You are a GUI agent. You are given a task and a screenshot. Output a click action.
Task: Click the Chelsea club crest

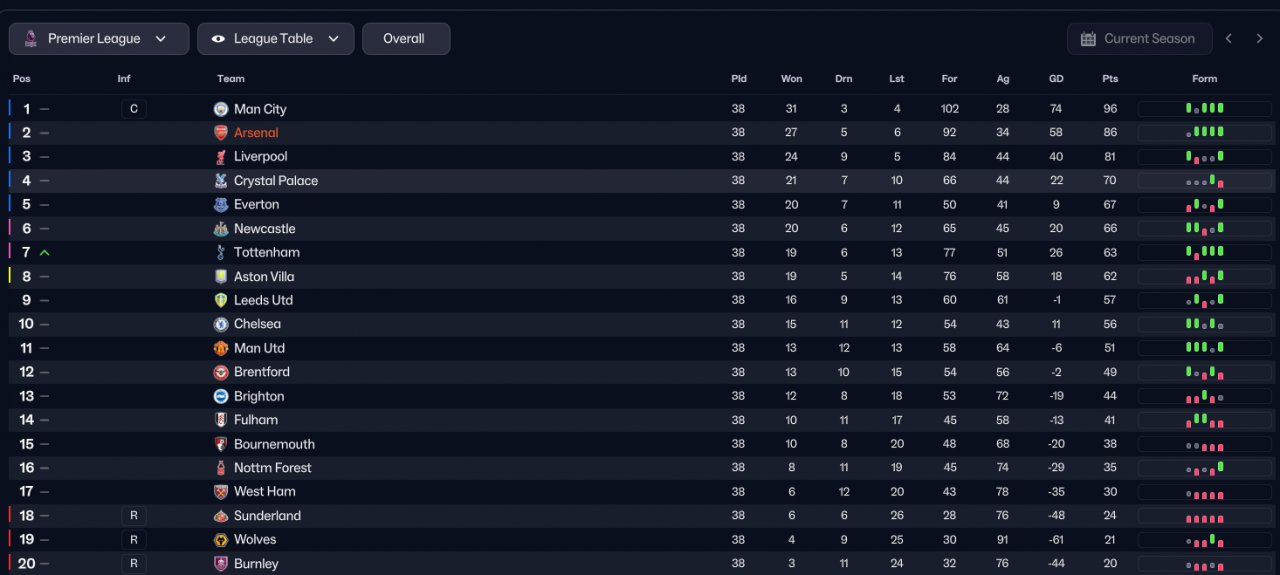[221, 324]
